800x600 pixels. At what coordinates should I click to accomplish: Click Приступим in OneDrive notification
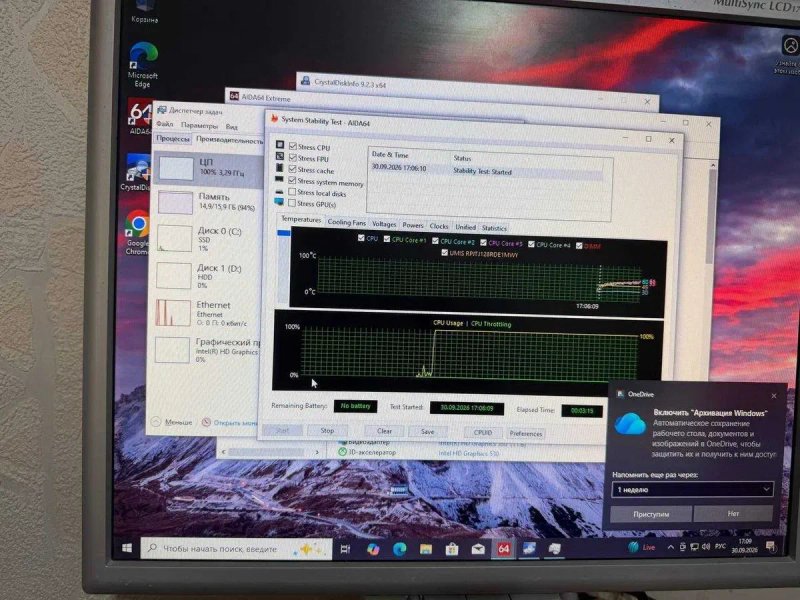651,514
